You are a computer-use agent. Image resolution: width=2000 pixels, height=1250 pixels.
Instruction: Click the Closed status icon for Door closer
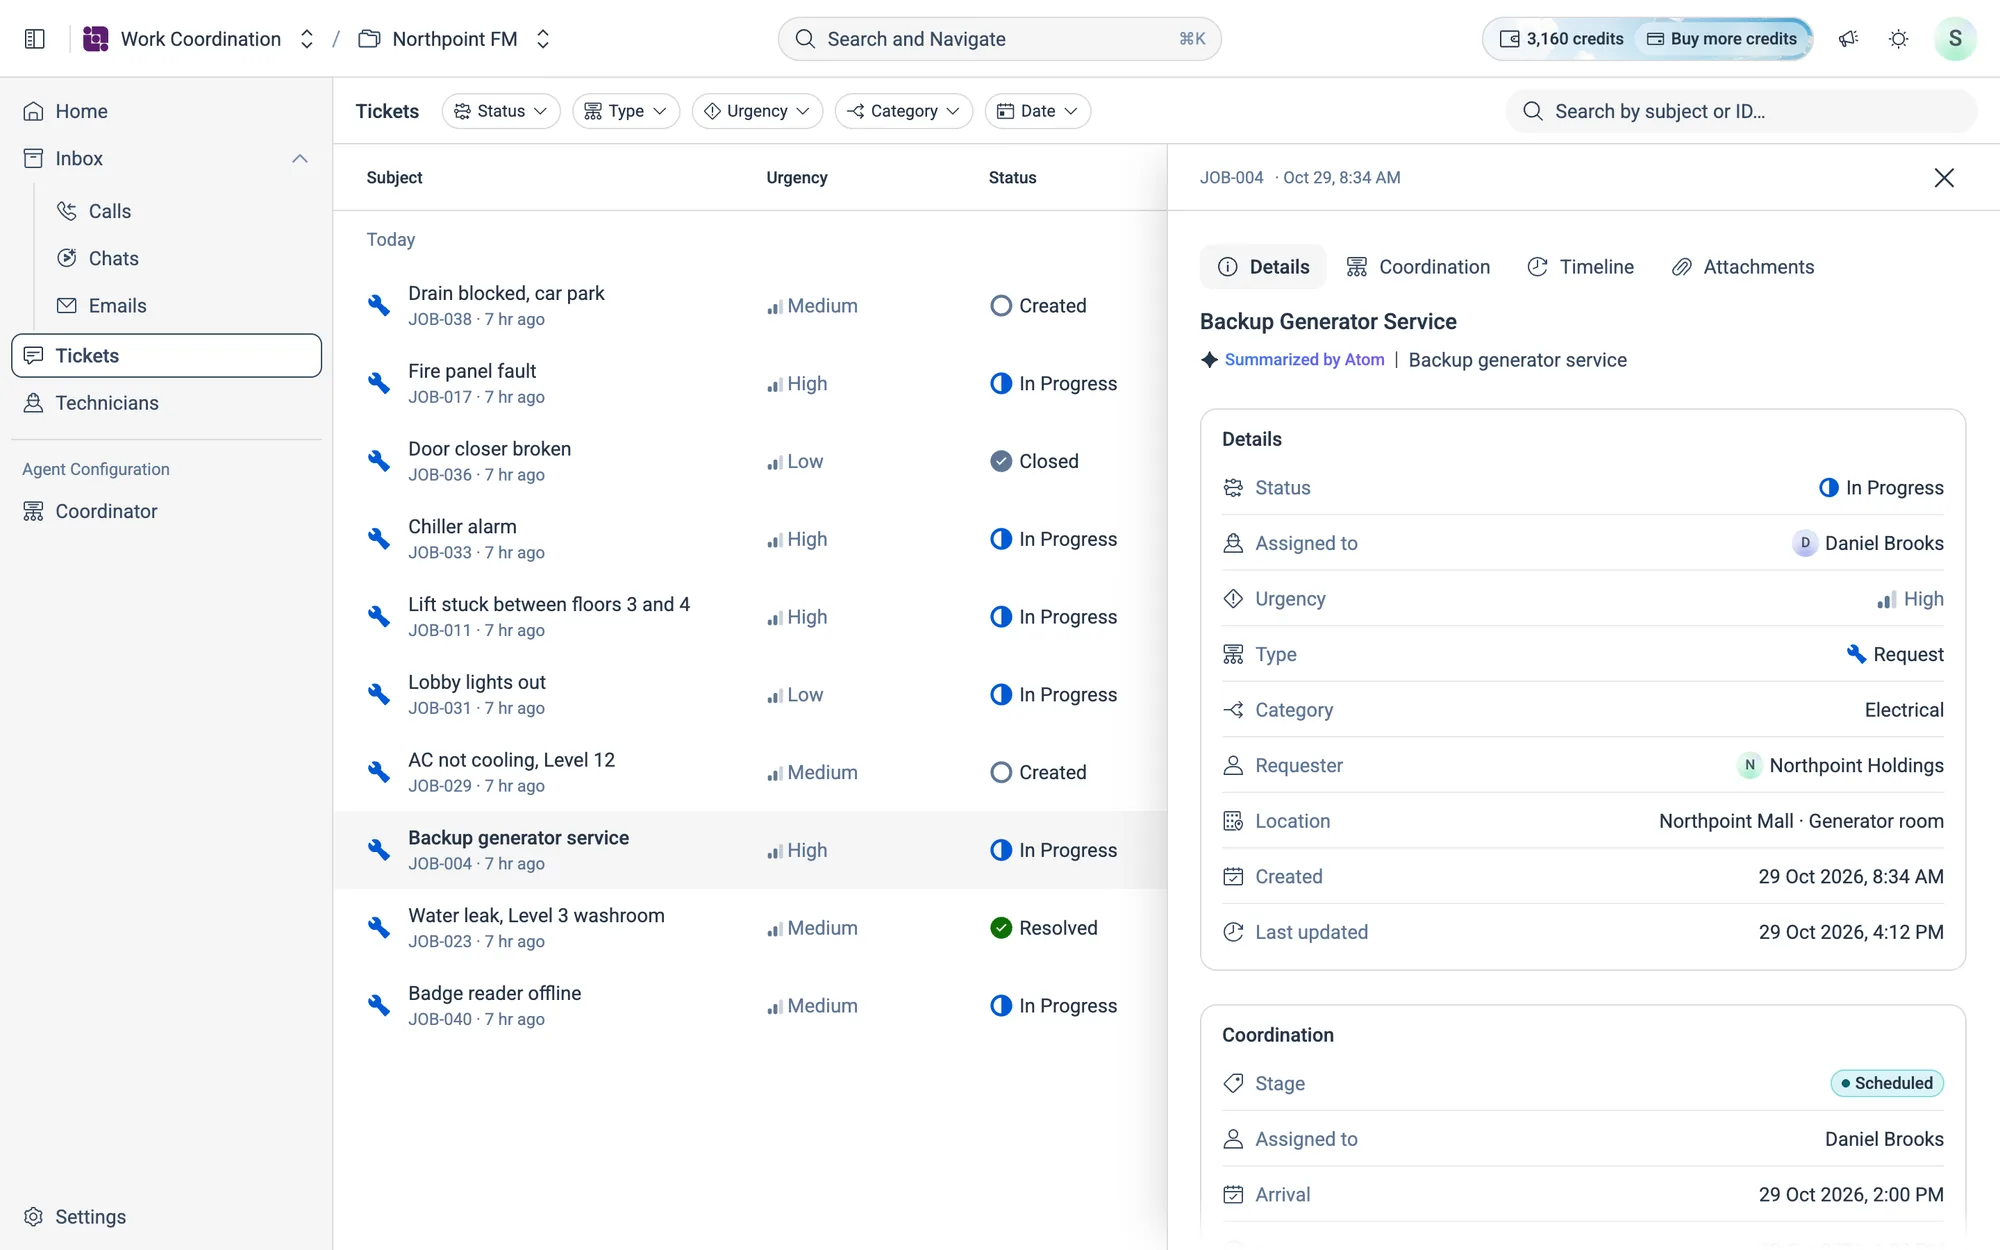1001,461
